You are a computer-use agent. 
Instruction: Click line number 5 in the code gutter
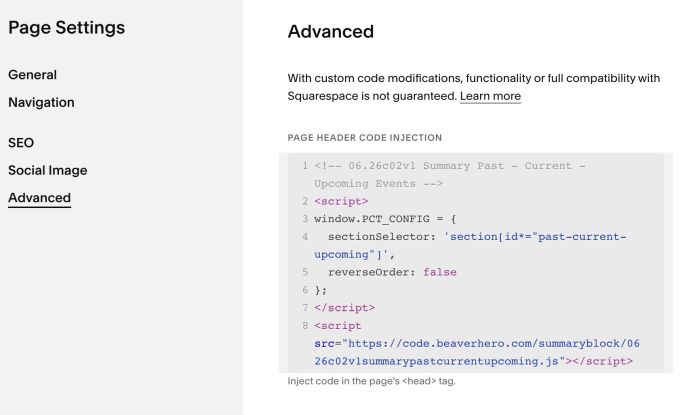point(305,272)
